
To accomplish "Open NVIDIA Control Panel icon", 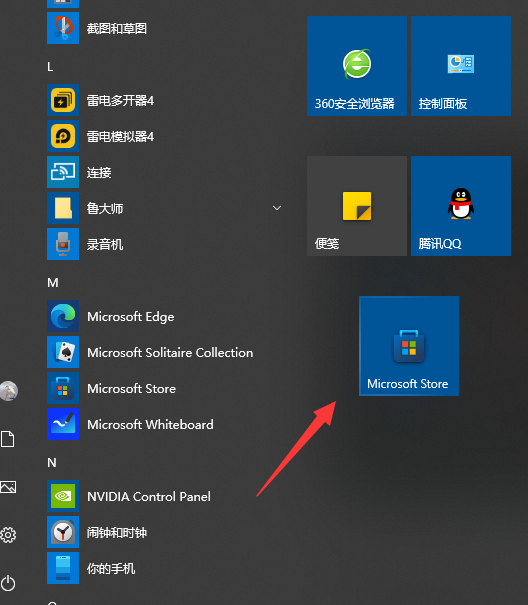I will click(63, 496).
